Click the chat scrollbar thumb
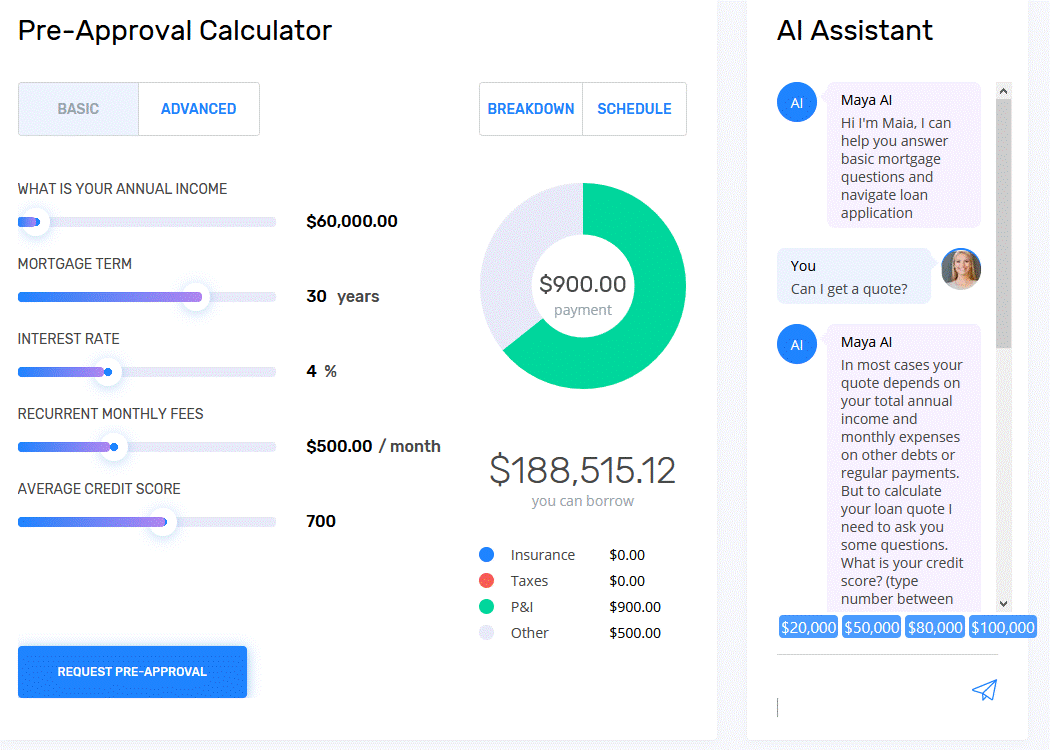 (1003, 224)
